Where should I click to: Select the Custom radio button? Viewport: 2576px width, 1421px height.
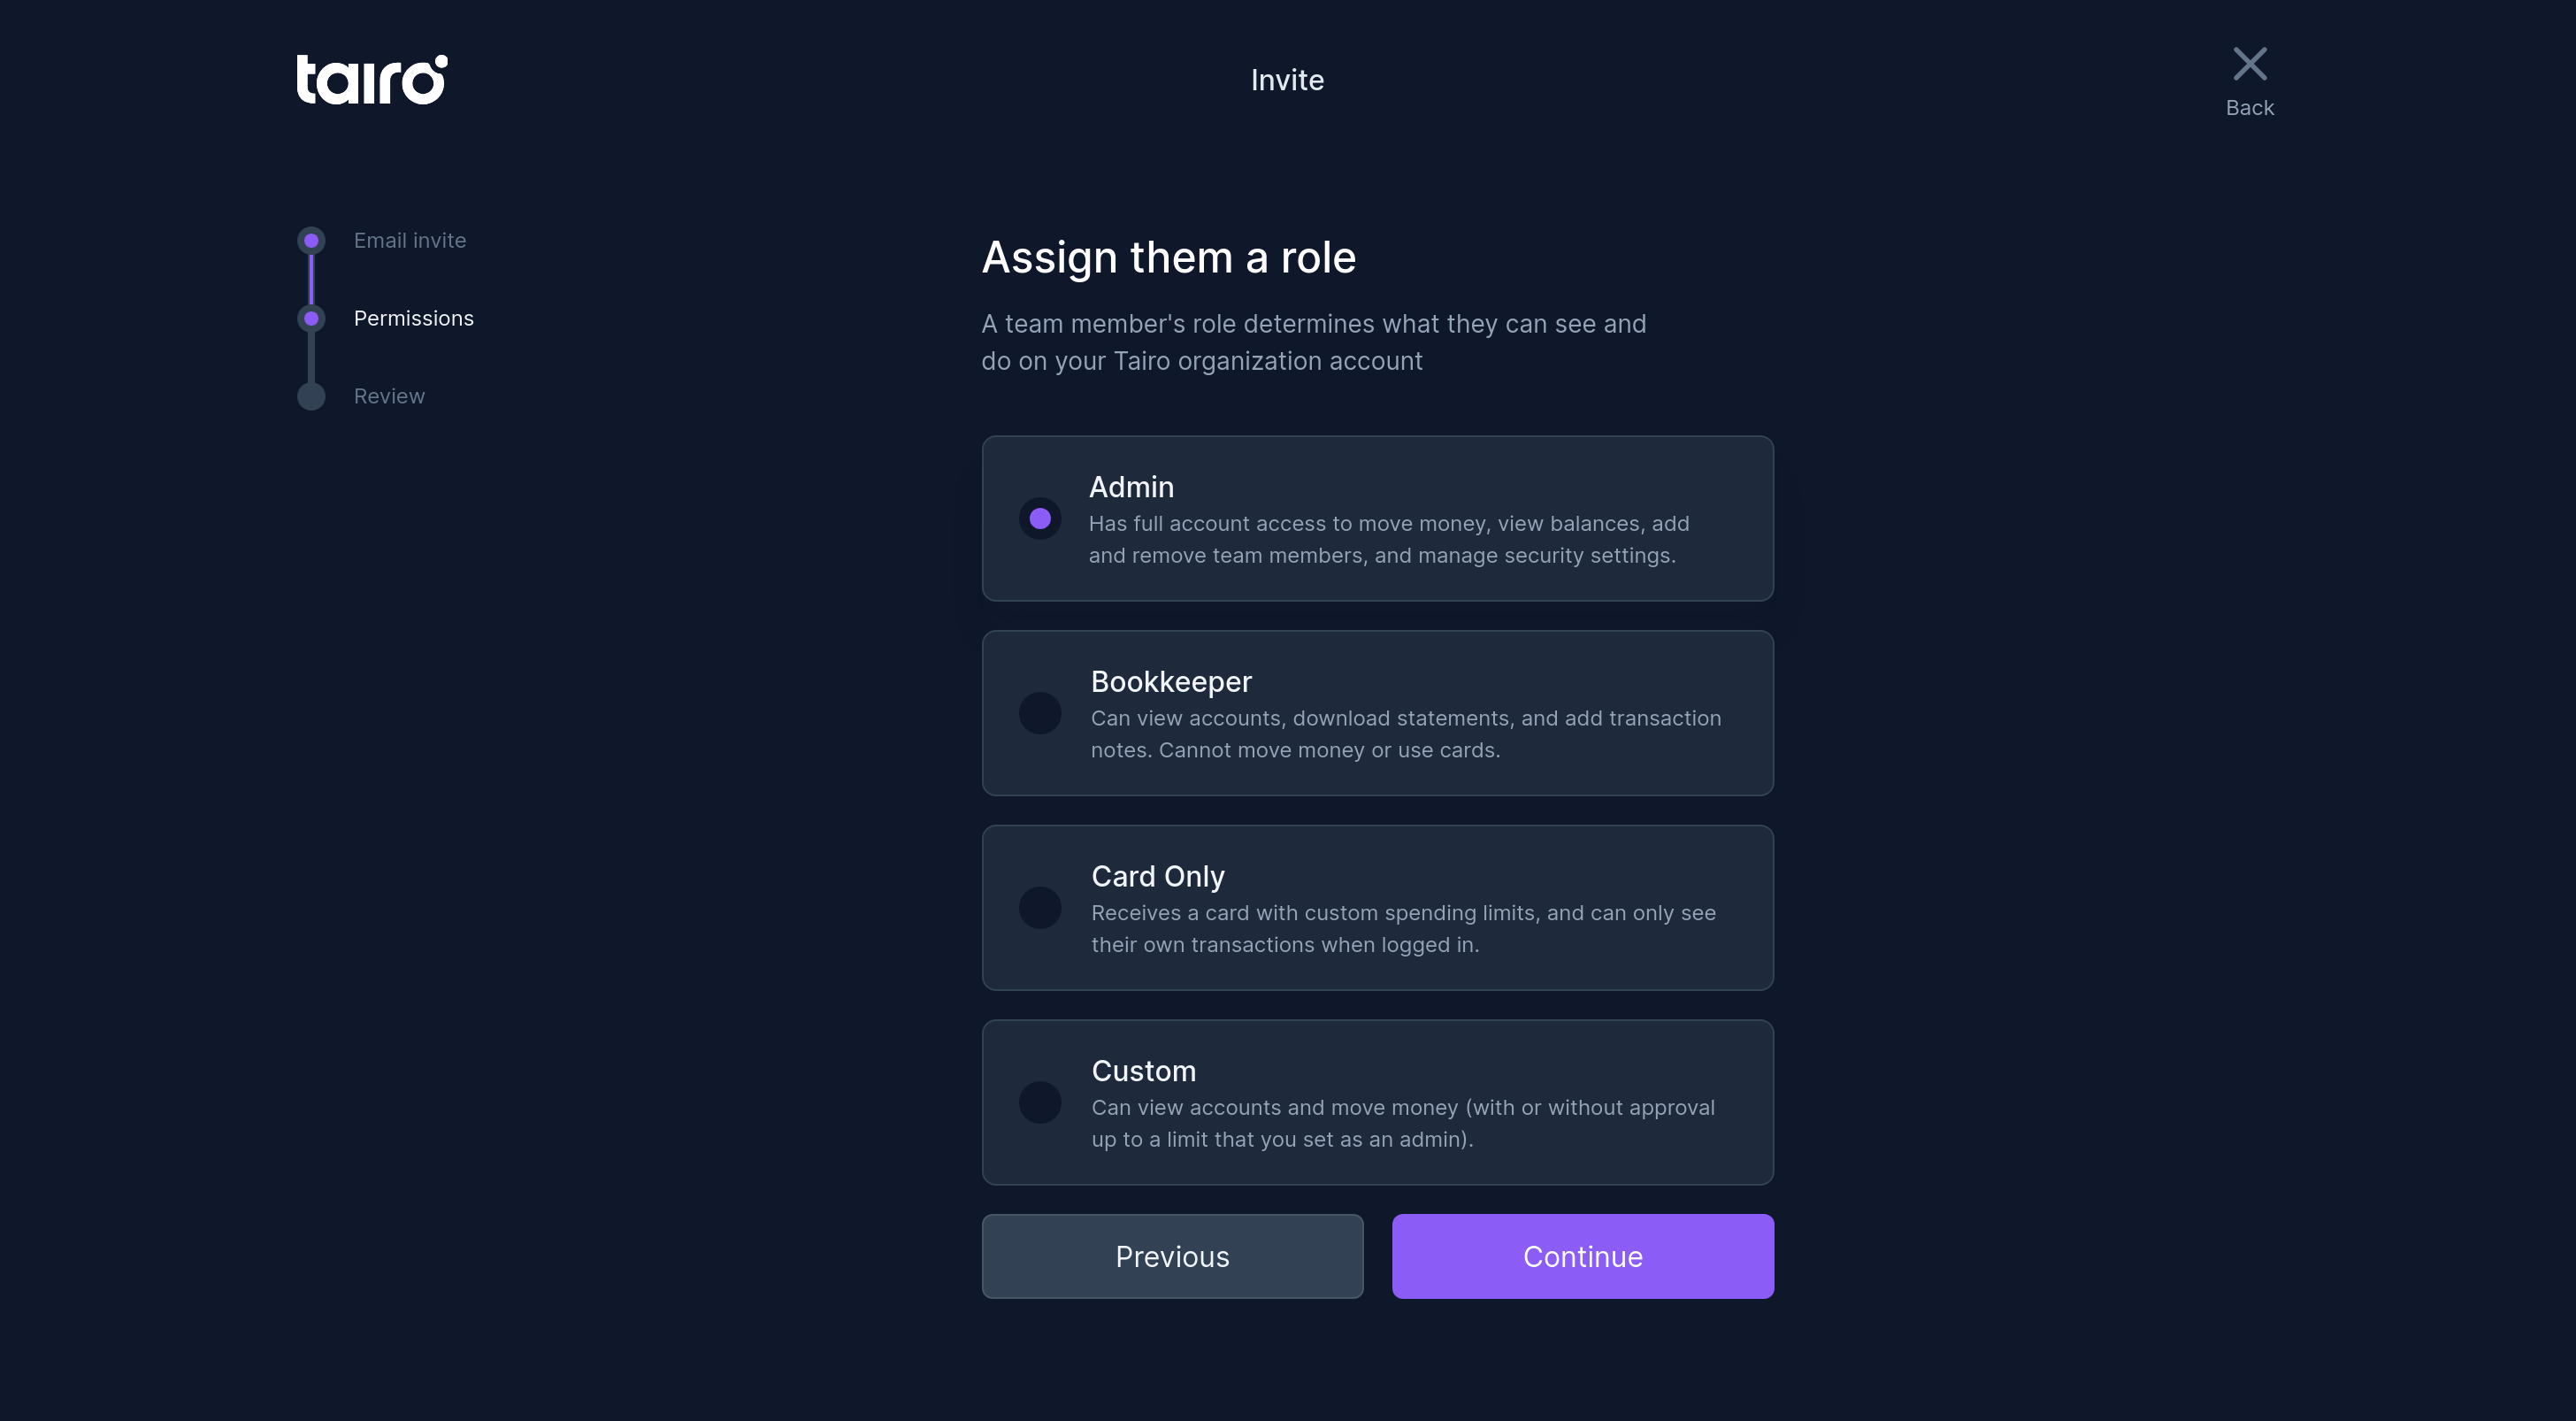coord(1040,1102)
